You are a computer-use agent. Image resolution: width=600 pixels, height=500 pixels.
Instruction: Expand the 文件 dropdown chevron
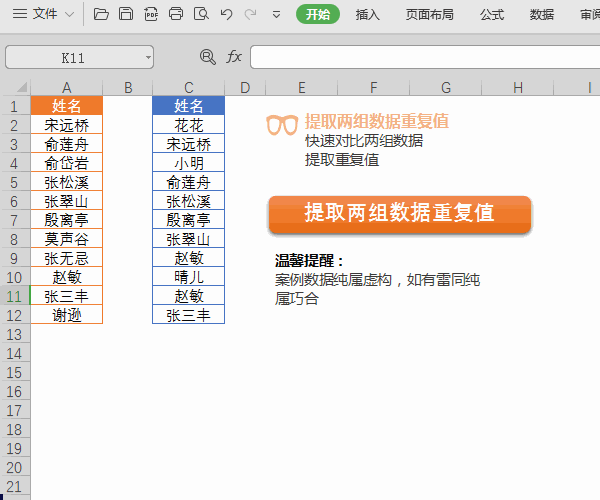[x=69, y=15]
